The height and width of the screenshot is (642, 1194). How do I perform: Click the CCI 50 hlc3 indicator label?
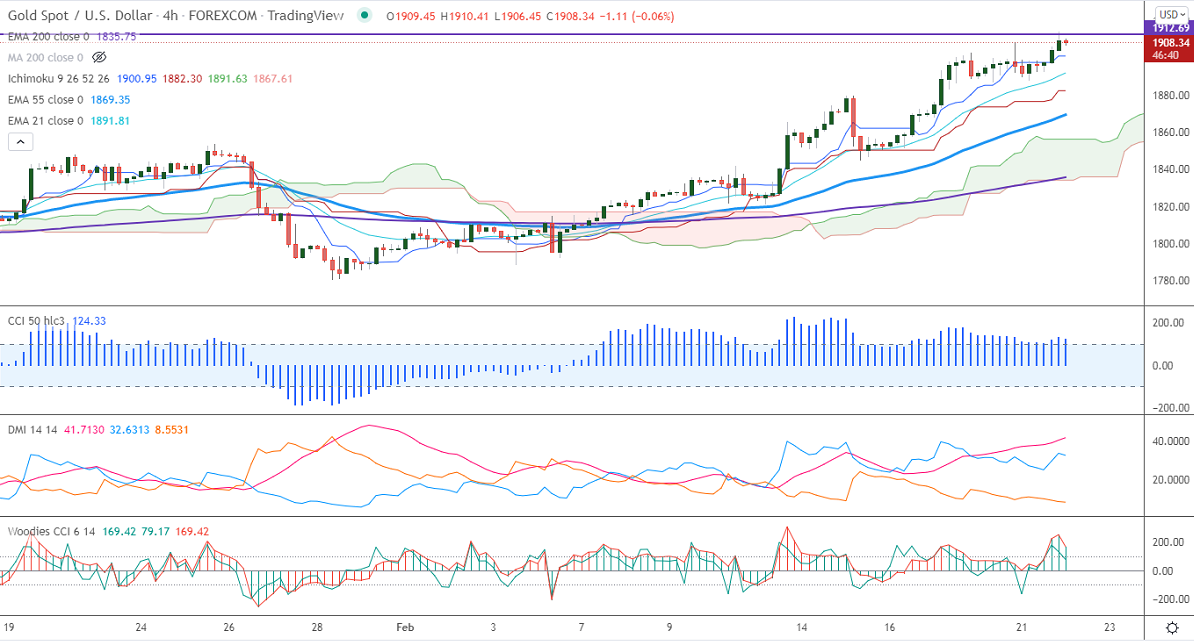[37, 321]
